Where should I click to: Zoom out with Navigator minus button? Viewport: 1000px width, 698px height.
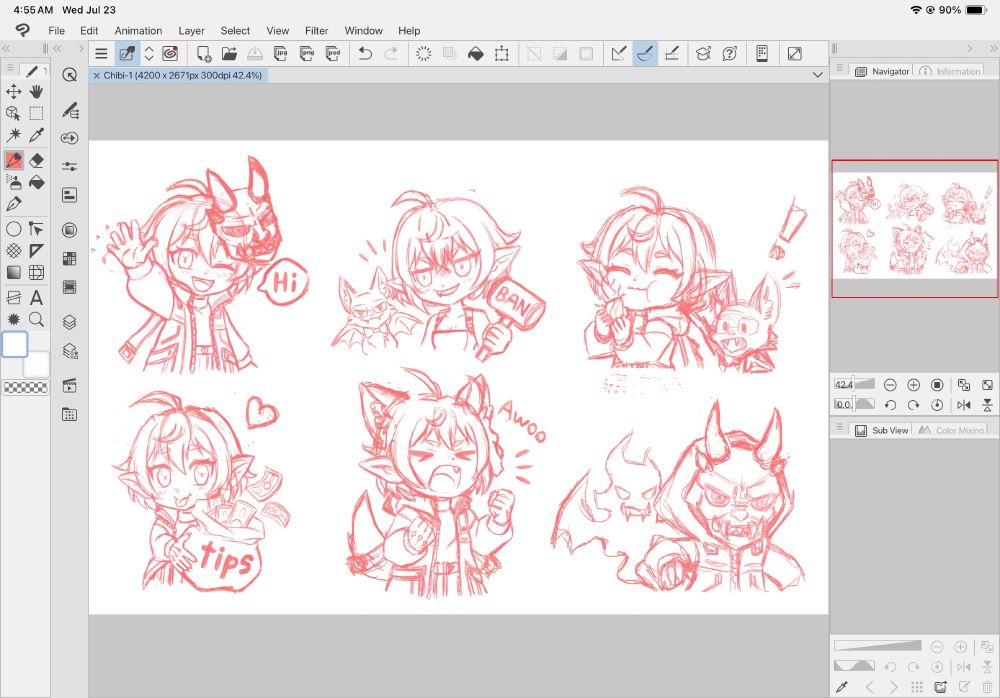point(890,385)
